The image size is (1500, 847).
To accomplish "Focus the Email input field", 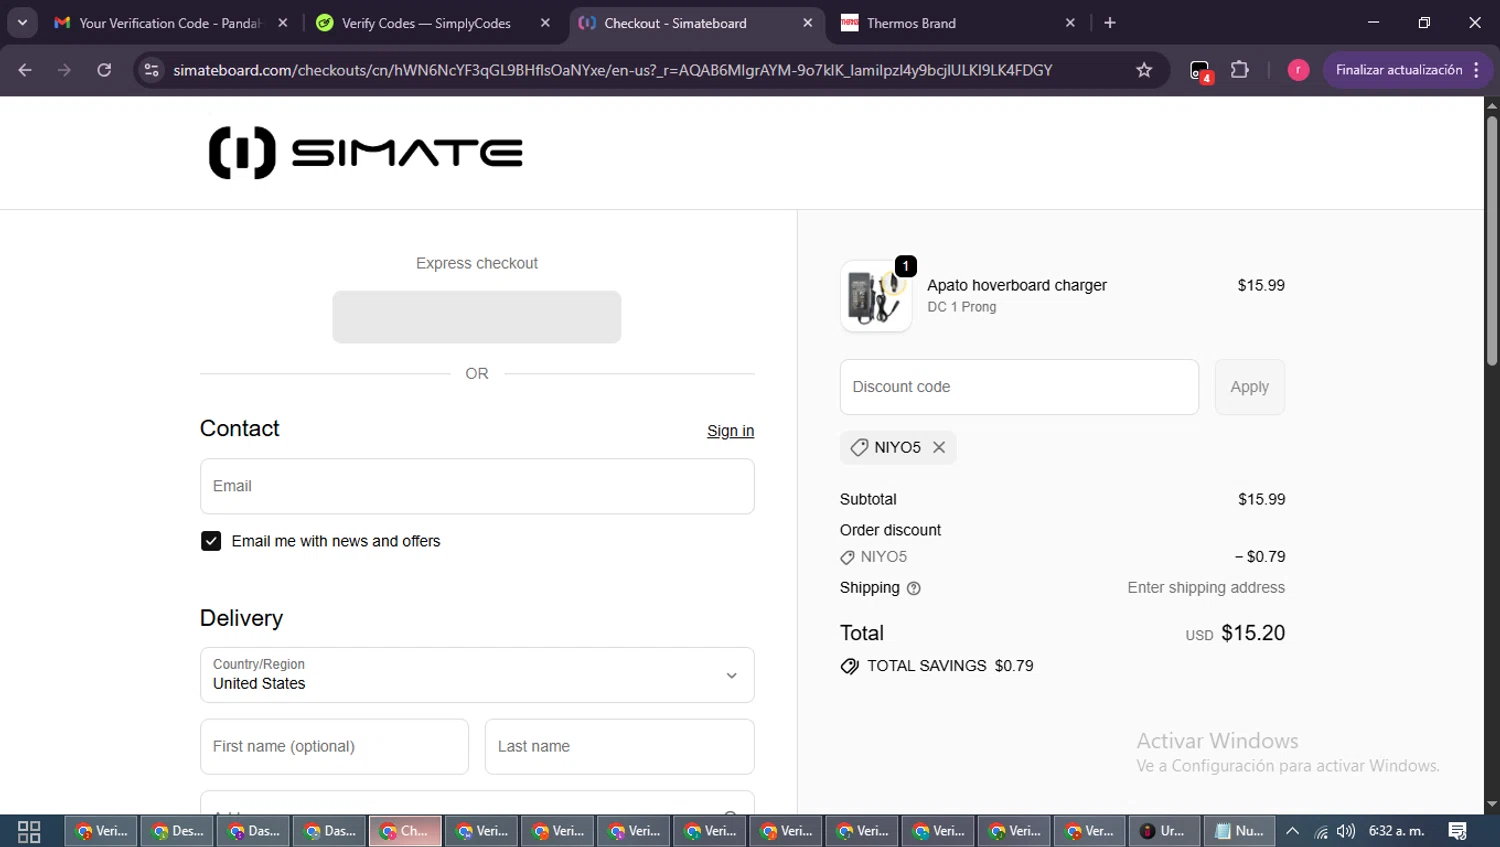I will (x=477, y=486).
